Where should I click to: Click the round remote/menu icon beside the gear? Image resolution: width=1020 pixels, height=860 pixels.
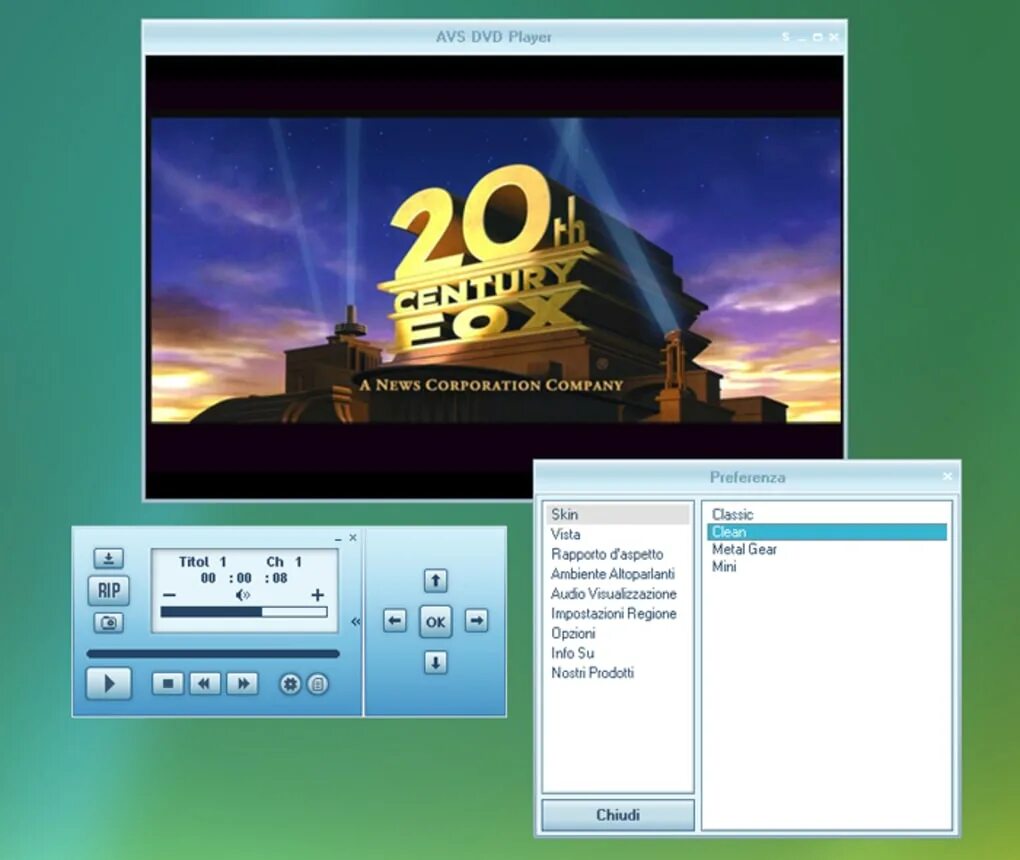317,684
